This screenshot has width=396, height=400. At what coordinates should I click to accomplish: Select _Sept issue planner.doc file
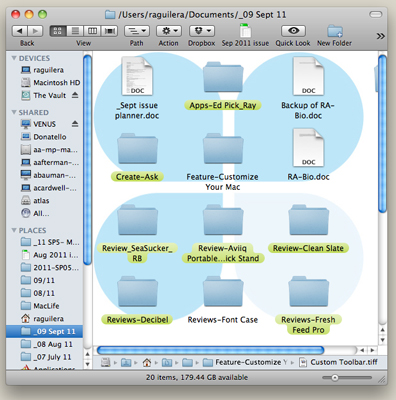tap(137, 88)
